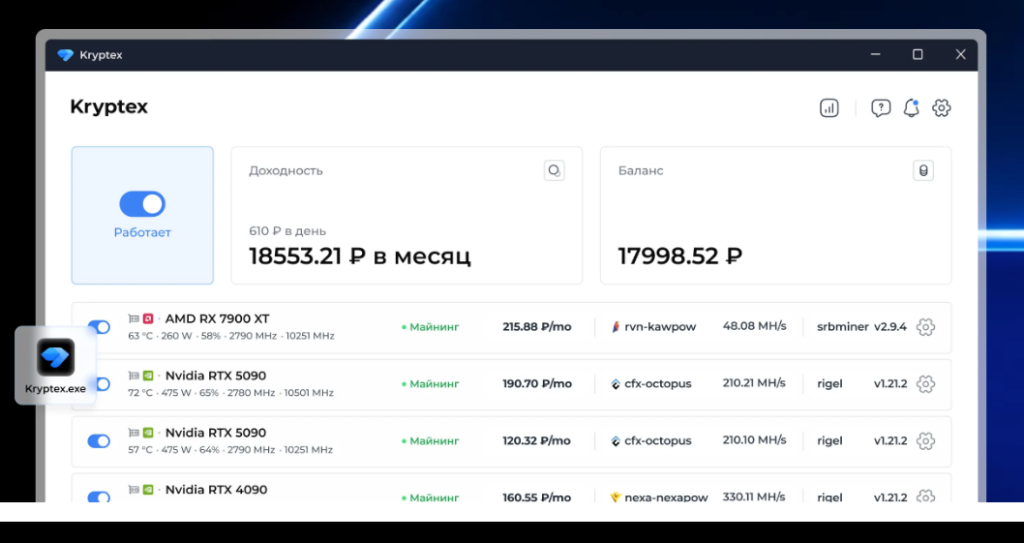Click grey GPU card icon in RTX 4090 row
Viewport: 1024px width, 543px height.
click(x=134, y=489)
